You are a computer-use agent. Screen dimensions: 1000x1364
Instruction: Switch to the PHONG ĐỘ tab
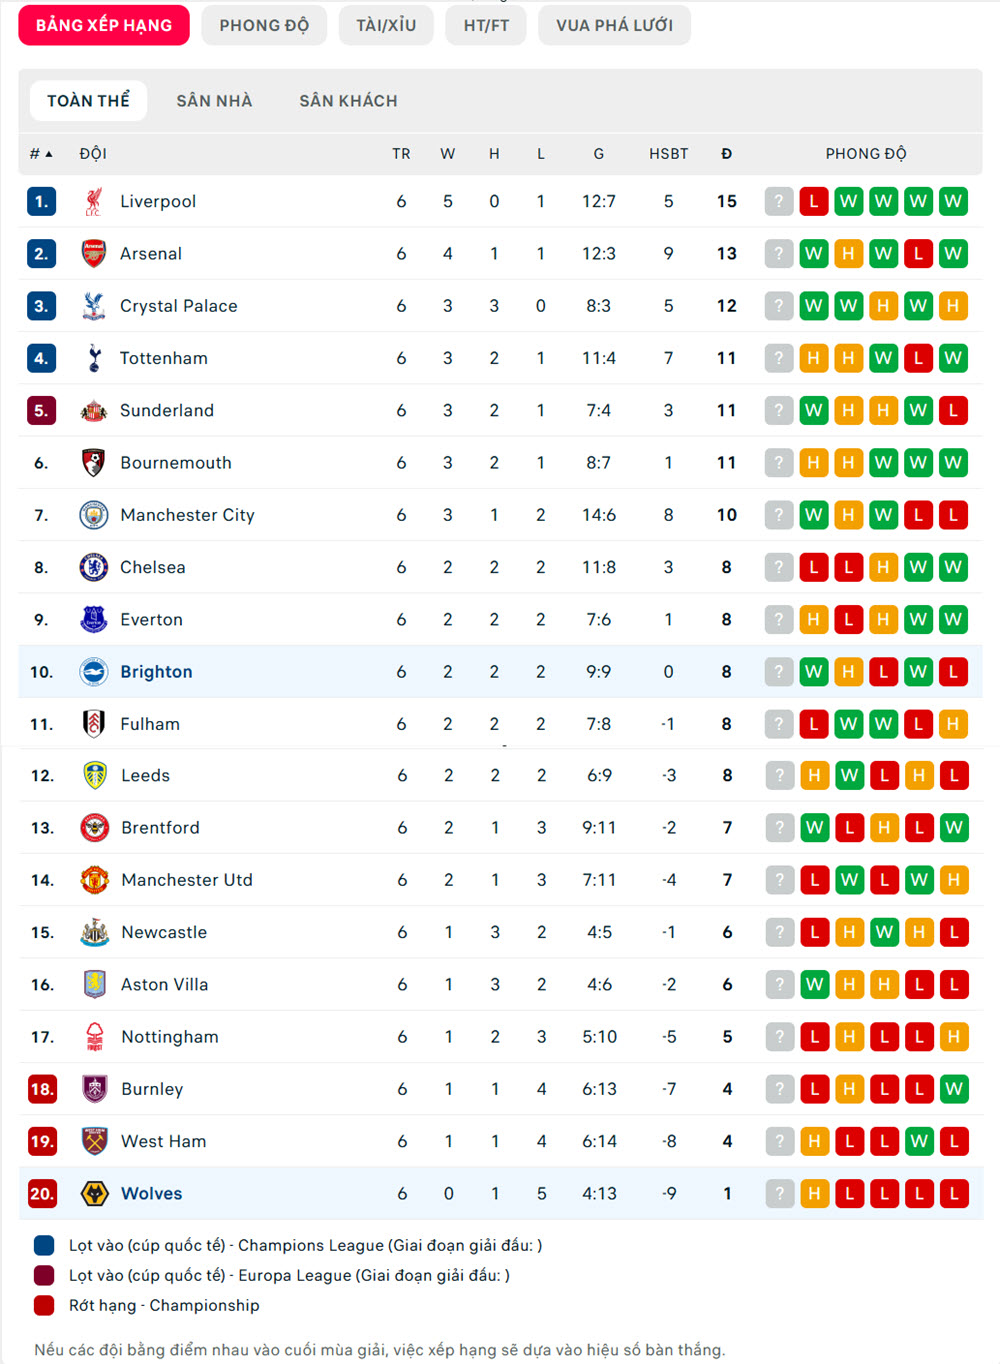264,25
